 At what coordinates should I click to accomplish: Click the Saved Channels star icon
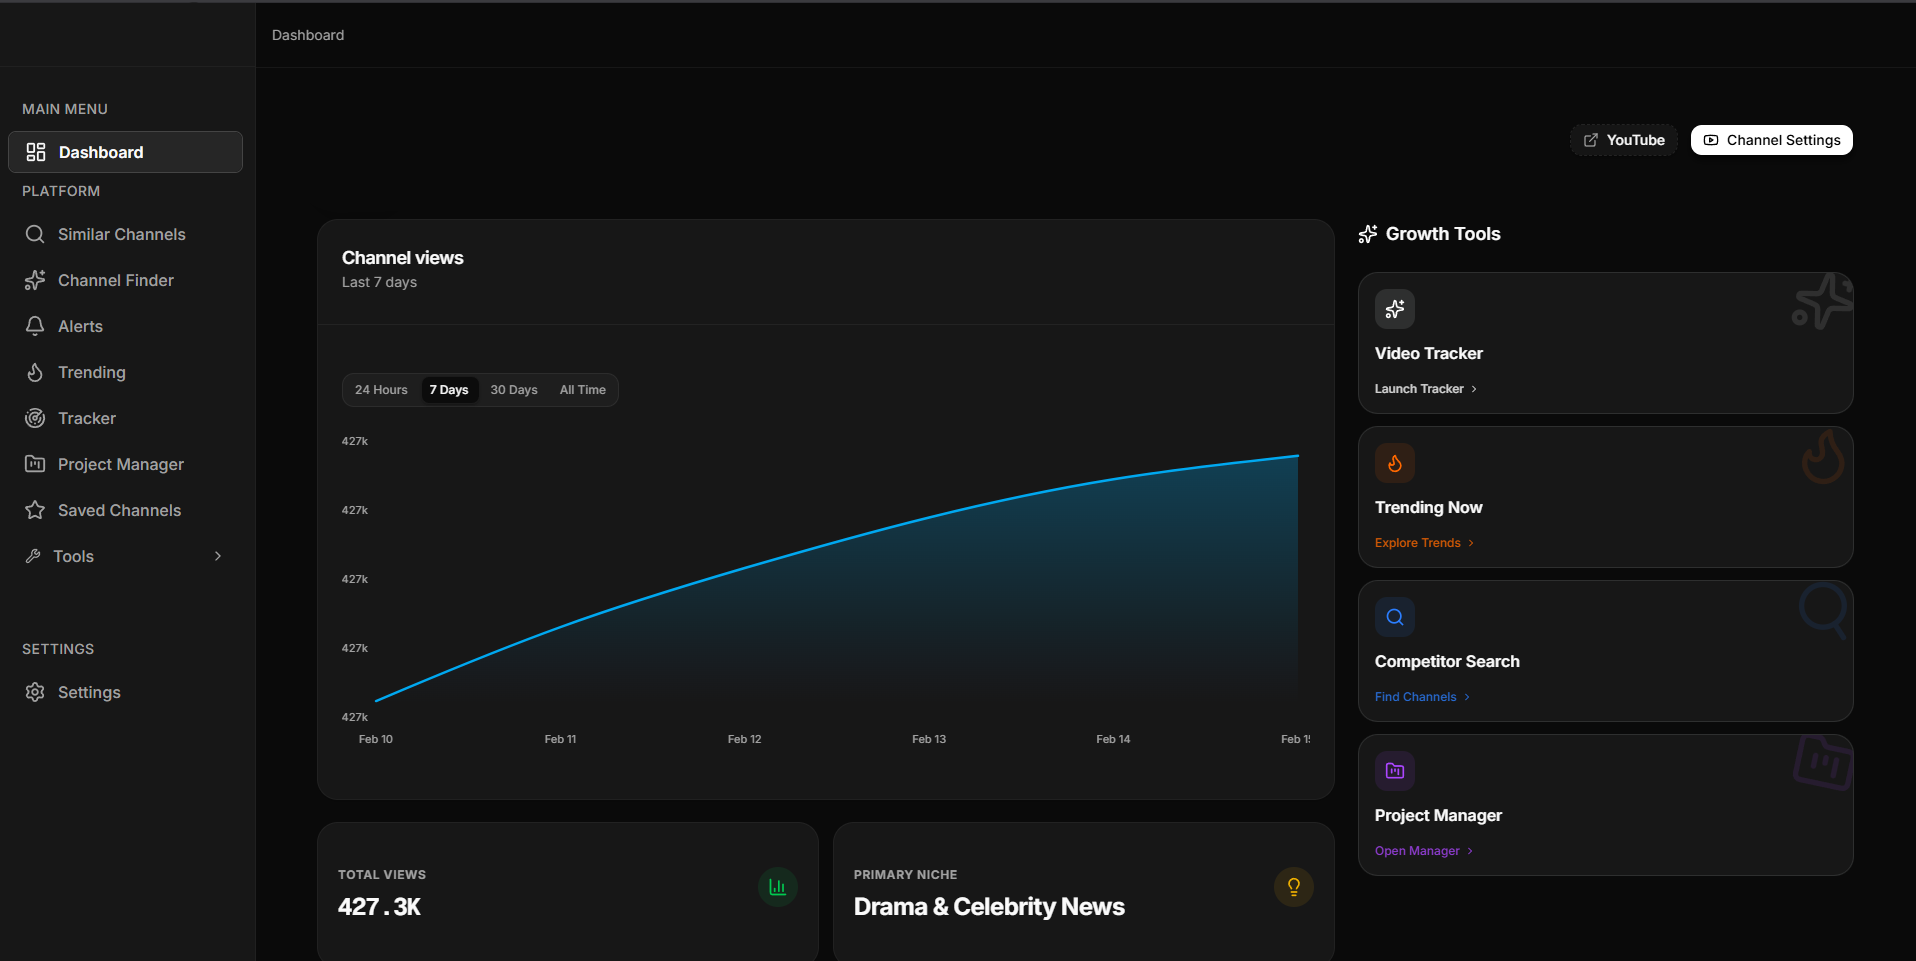pos(35,510)
